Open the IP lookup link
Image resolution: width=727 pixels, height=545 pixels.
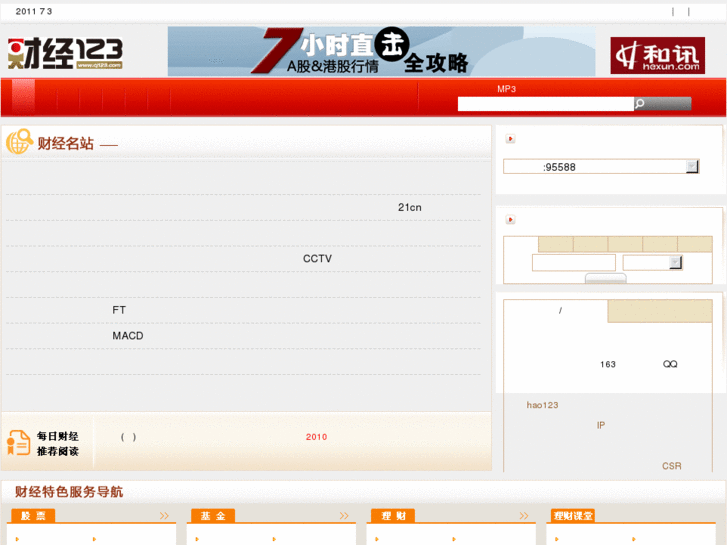600,425
